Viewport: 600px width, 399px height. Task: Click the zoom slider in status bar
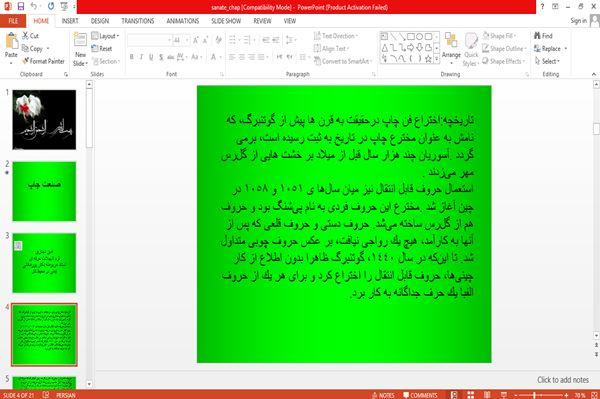point(541,395)
